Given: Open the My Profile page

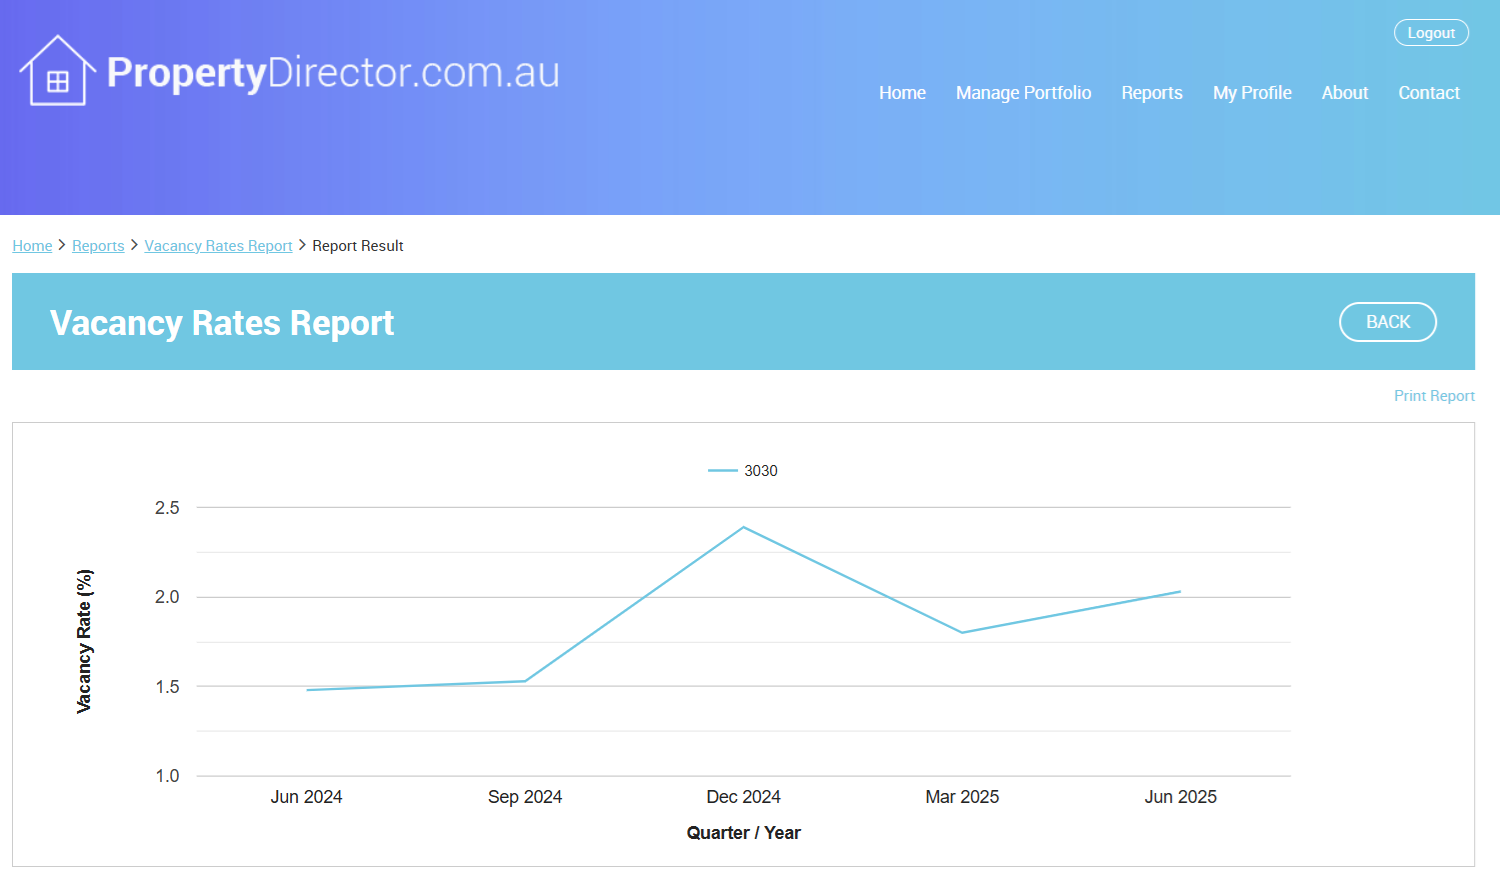Looking at the screenshot, I should (x=1252, y=93).
